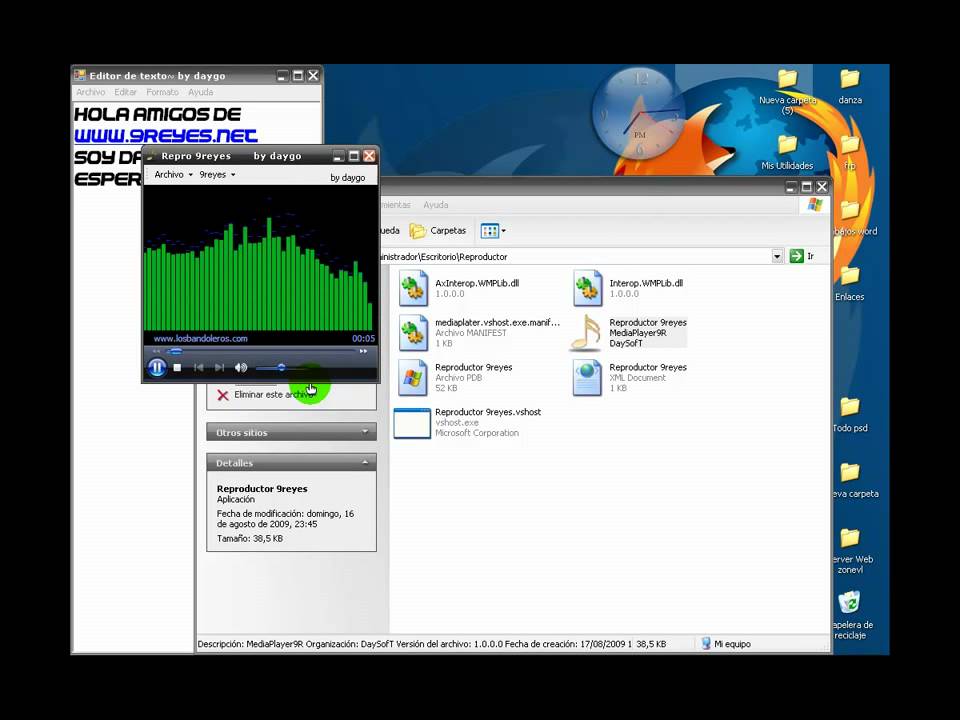Image resolution: width=960 pixels, height=720 pixels.
Task: Open the 9reyes dropdown menu in player
Action: pyautogui.click(x=217, y=174)
